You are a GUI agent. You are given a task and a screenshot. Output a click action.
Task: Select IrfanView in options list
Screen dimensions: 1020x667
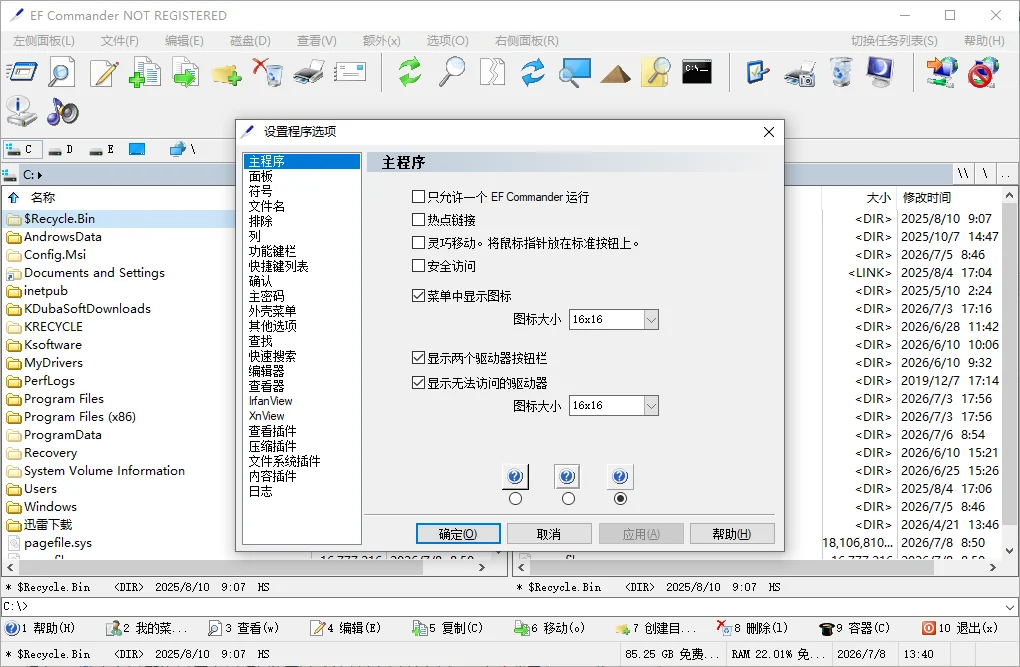[271, 401]
